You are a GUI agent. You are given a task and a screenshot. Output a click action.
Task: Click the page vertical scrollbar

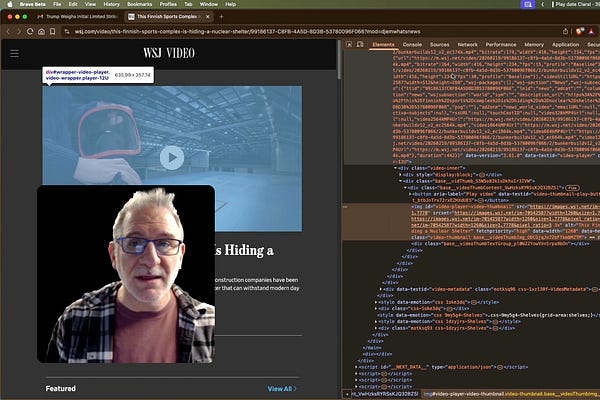click(x=339, y=59)
